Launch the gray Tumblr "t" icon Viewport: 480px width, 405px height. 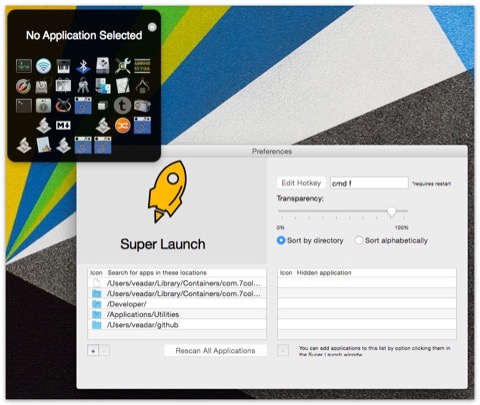pos(122,106)
